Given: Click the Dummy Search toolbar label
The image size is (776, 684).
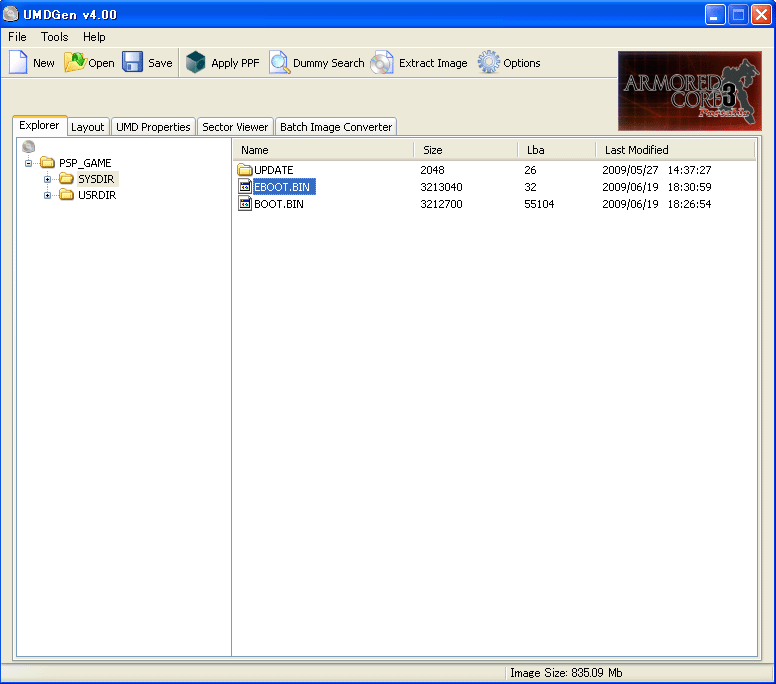Looking at the screenshot, I should pos(329,63).
